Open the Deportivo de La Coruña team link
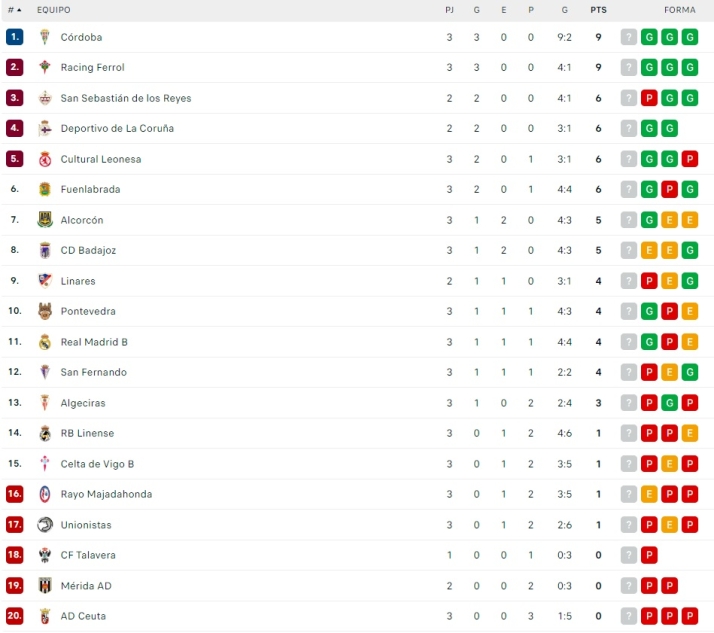This screenshot has height=633, width=714. [117, 129]
